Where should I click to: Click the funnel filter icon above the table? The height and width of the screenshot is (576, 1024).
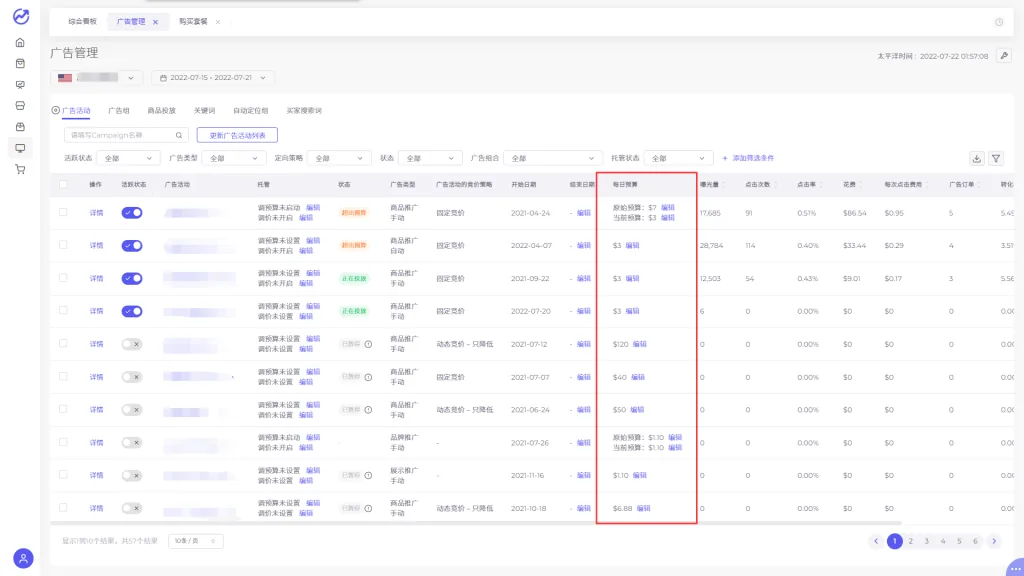(996, 158)
